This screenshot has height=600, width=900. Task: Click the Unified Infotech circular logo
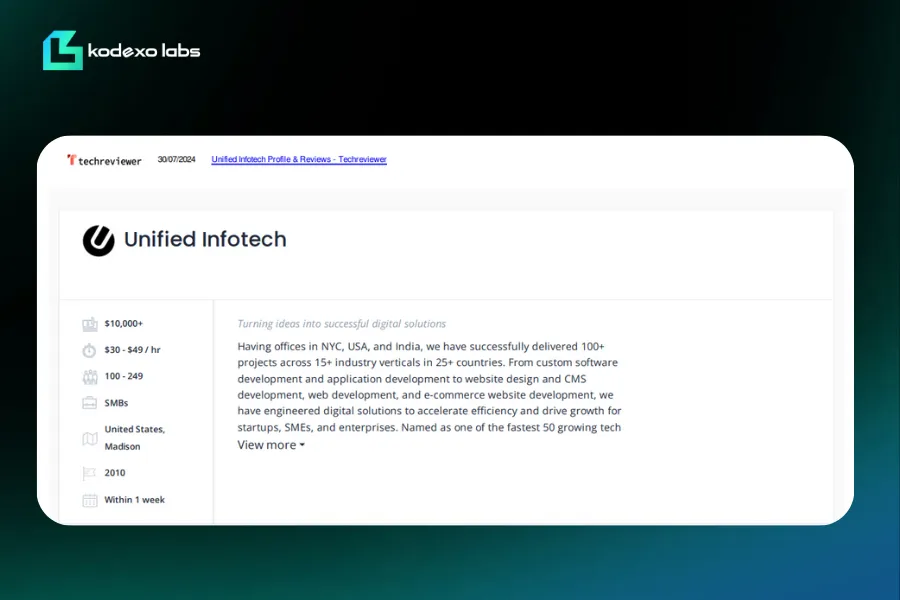pos(99,240)
